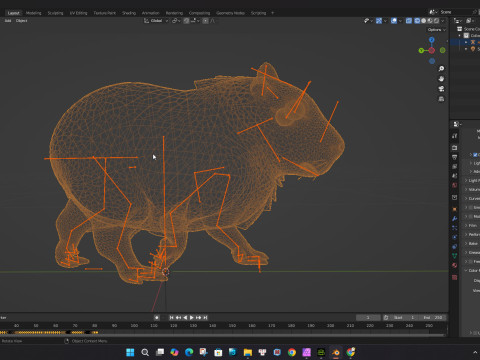
Task: Click the red X axis on gizmo
Action: [432, 50]
